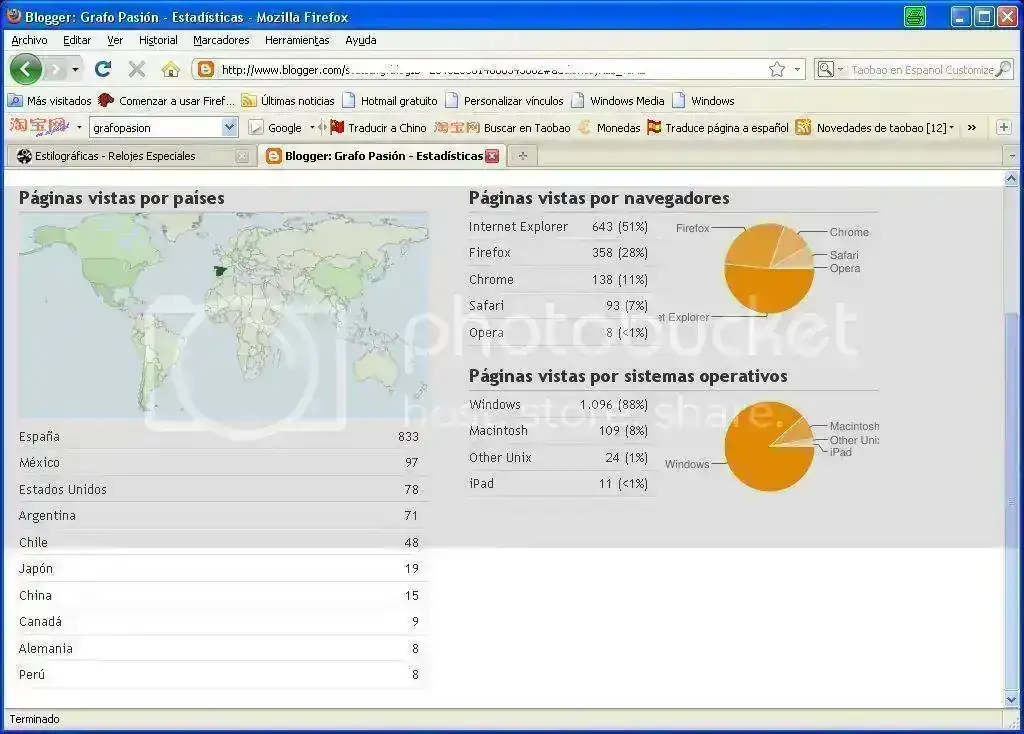Open the Ayuda menu

pyautogui.click(x=360, y=40)
